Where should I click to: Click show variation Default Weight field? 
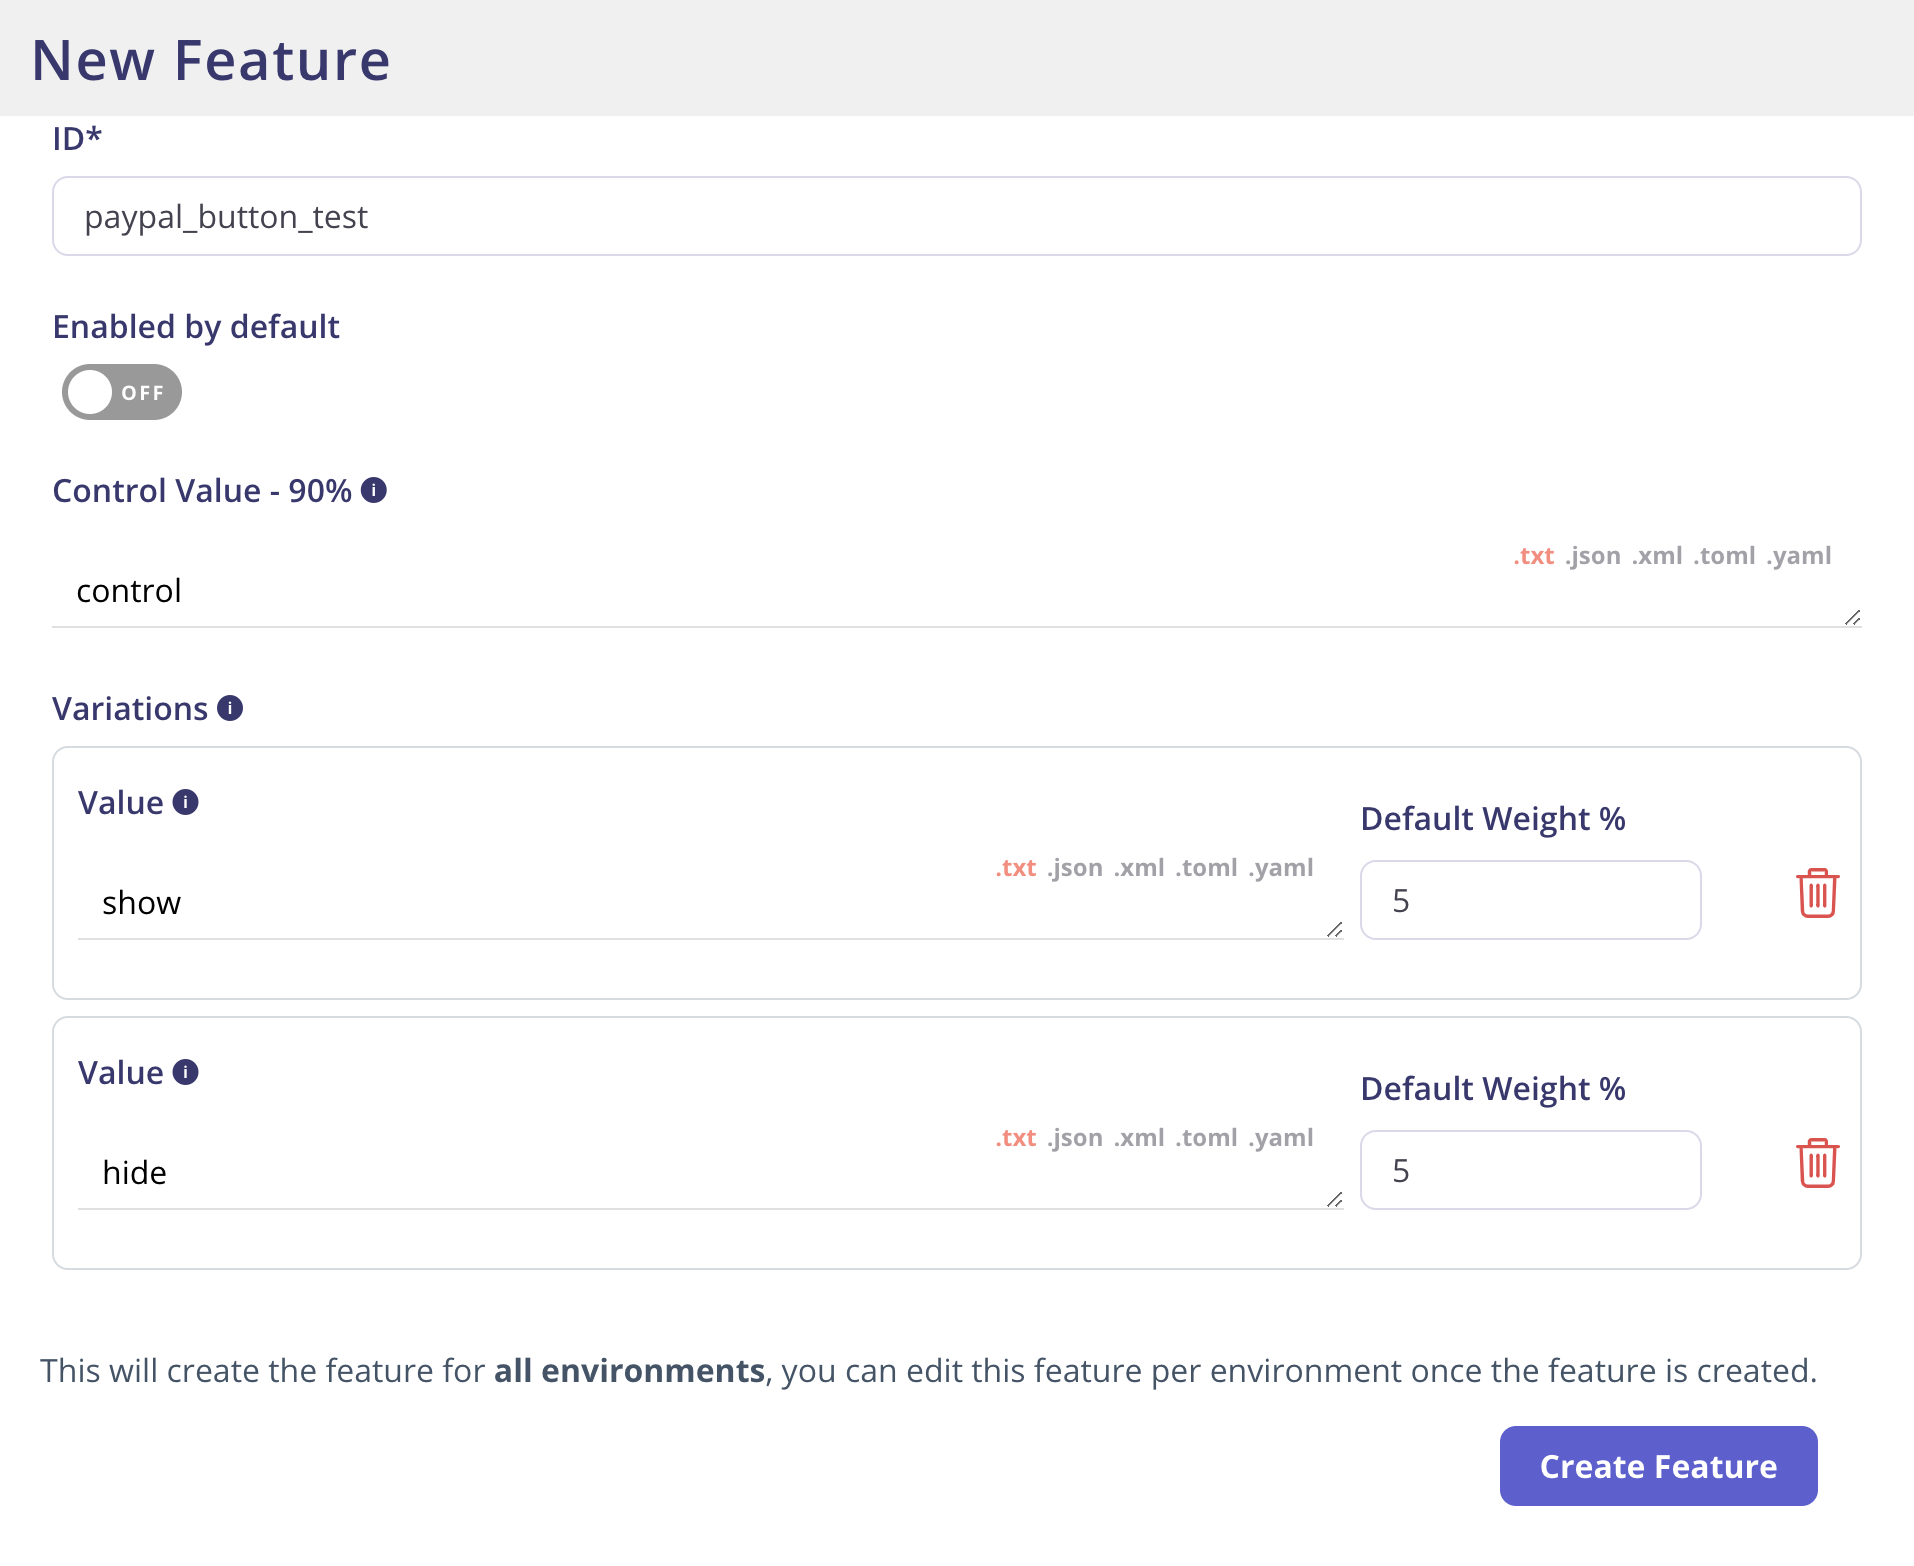[1530, 900]
